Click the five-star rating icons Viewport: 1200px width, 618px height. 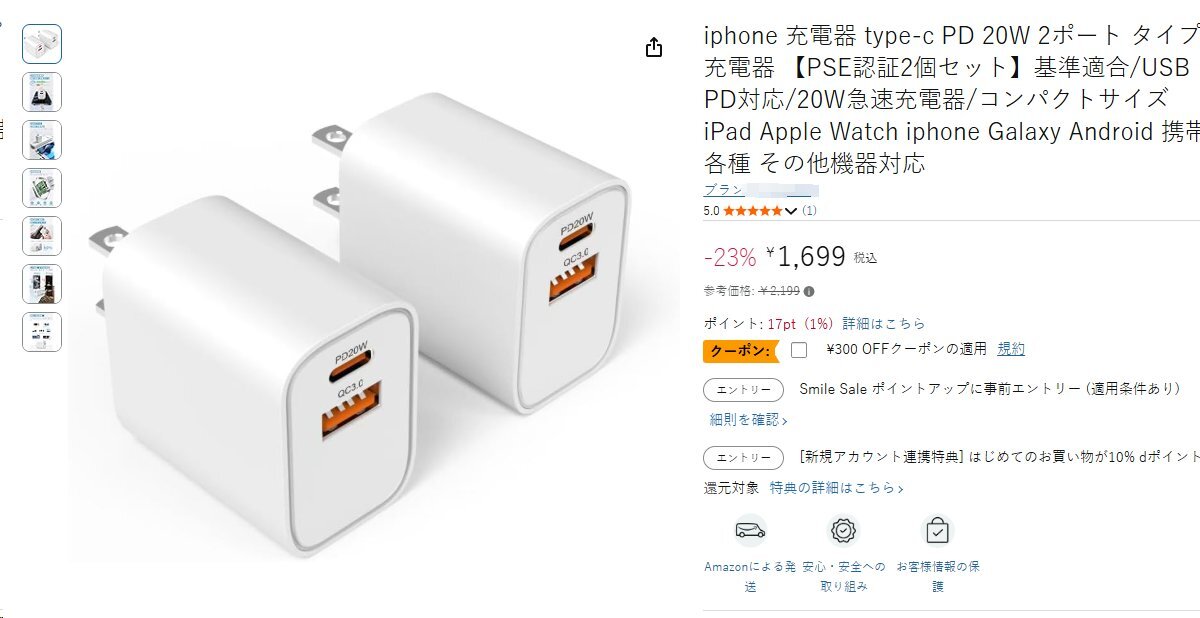pyautogui.click(x=754, y=211)
